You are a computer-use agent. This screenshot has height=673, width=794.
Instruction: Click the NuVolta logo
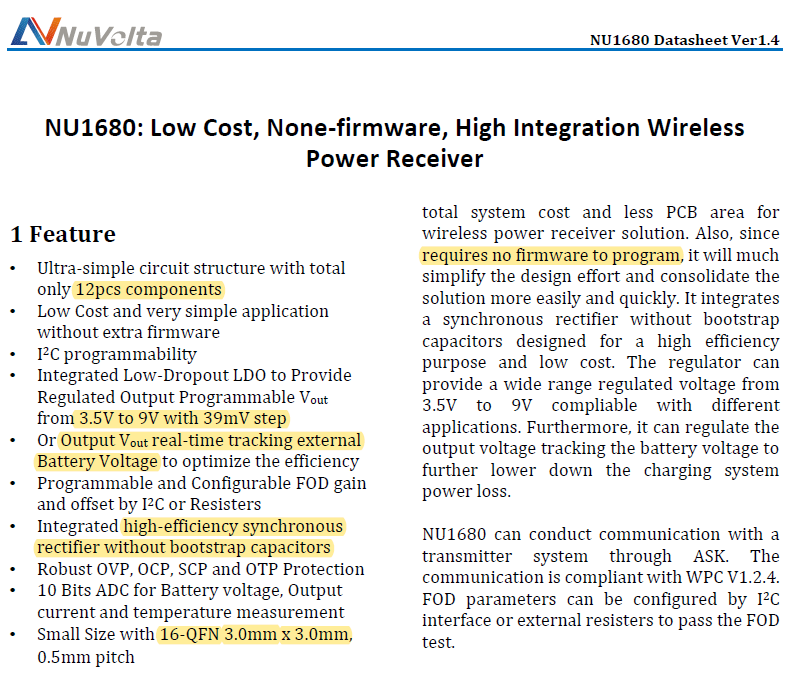click(86, 32)
